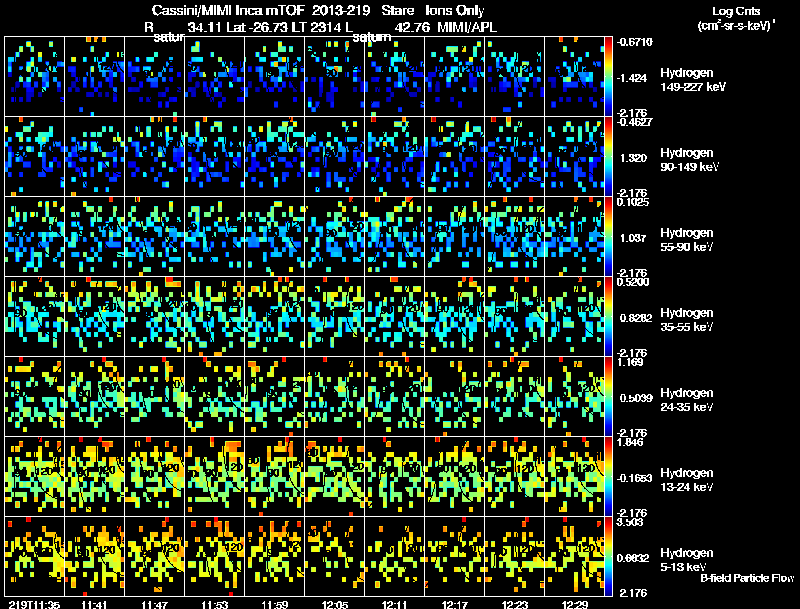This screenshot has width=800, height=609.
Task: Click the '1.169' color scale value
Action: (x=631, y=362)
